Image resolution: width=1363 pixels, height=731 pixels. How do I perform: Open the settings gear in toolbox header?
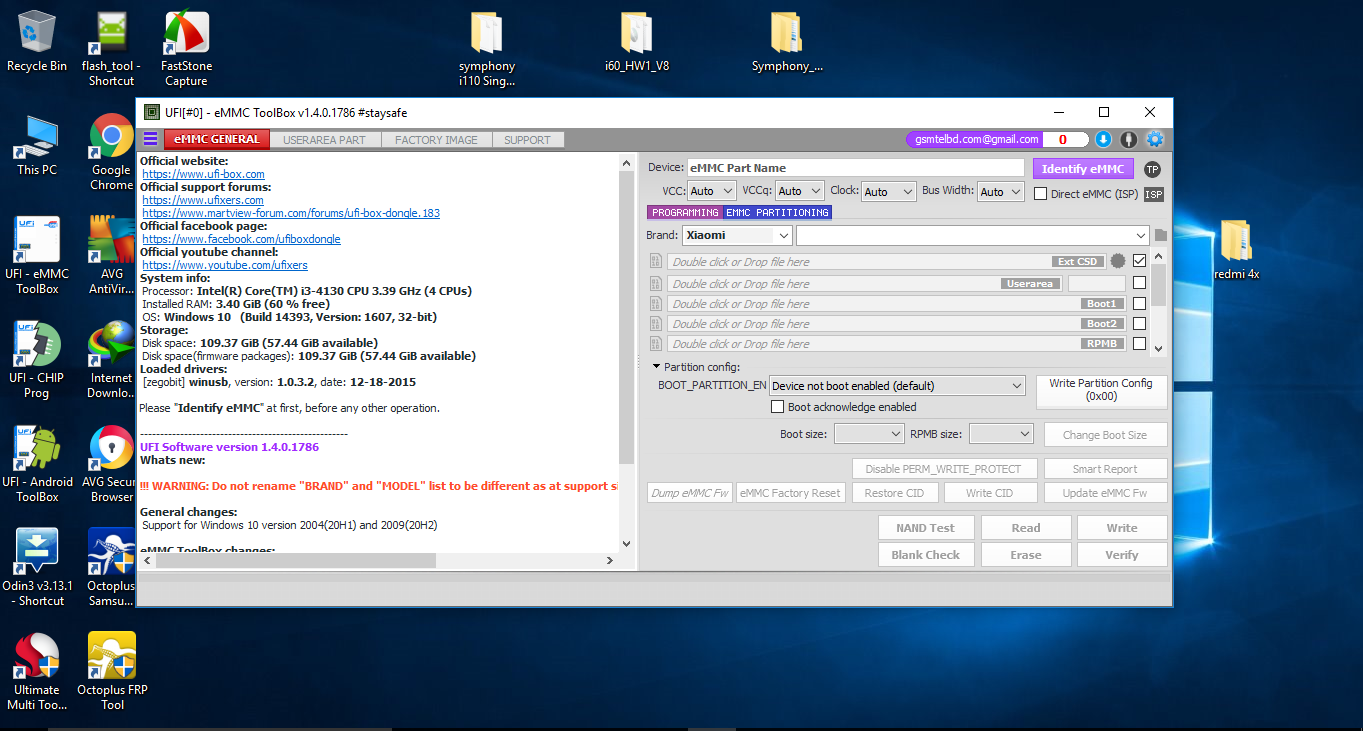(1154, 140)
